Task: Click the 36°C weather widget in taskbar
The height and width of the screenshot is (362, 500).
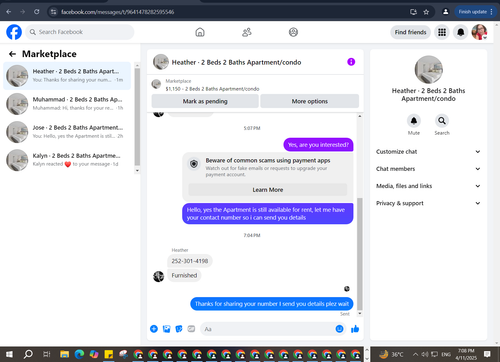Action: coord(391,354)
